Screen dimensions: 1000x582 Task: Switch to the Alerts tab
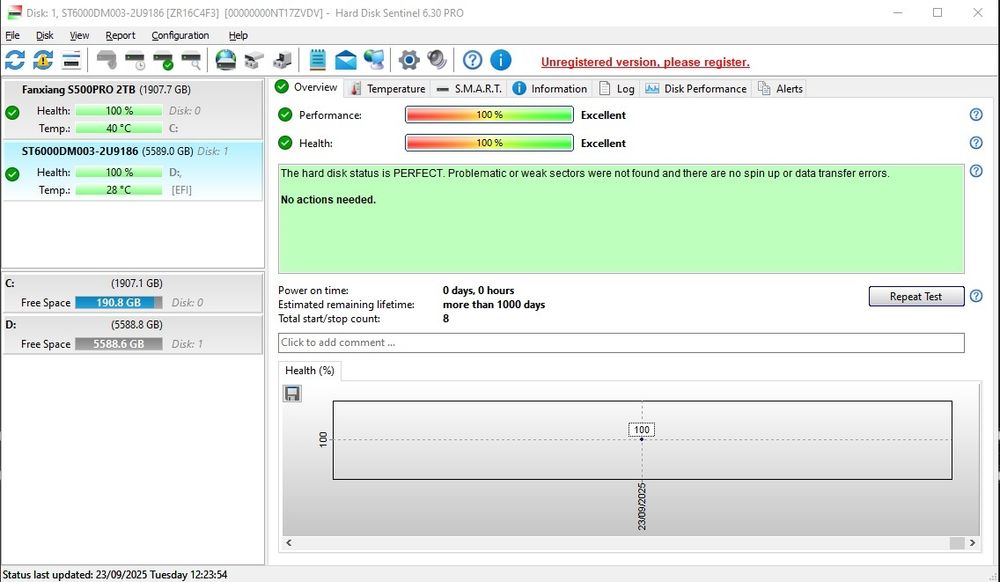pos(780,89)
